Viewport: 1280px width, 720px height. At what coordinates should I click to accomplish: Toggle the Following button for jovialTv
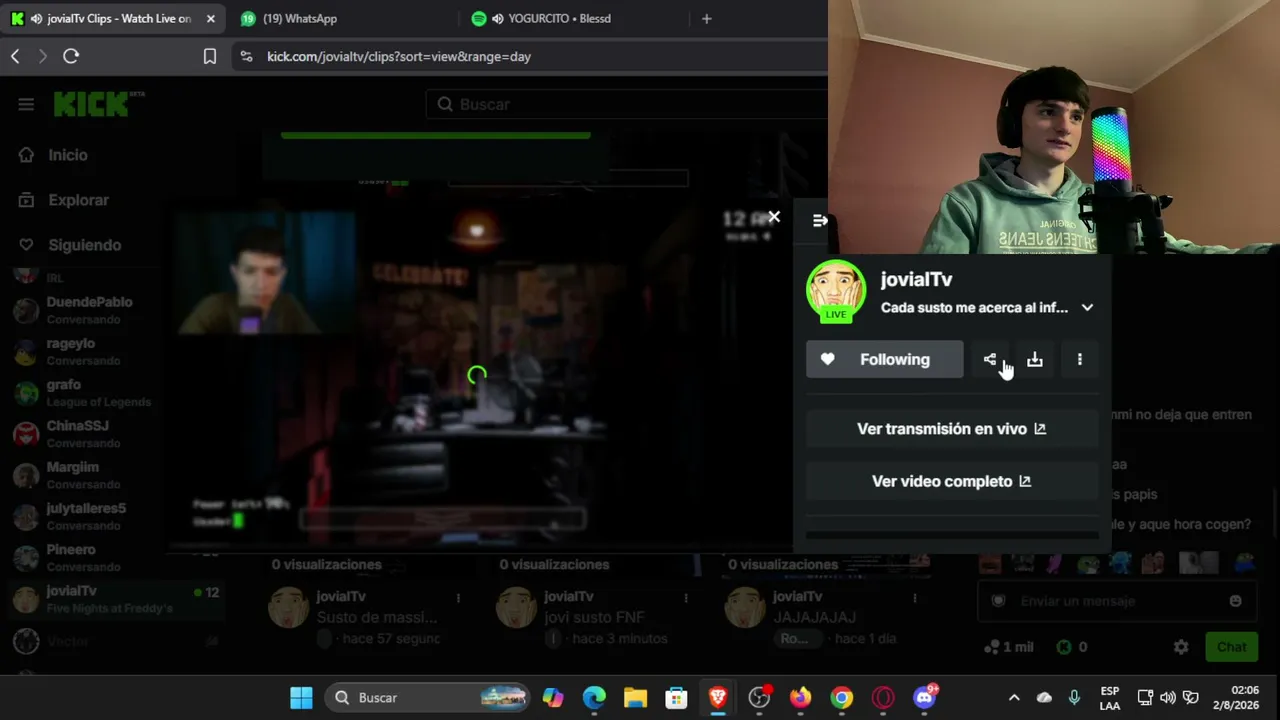point(885,360)
